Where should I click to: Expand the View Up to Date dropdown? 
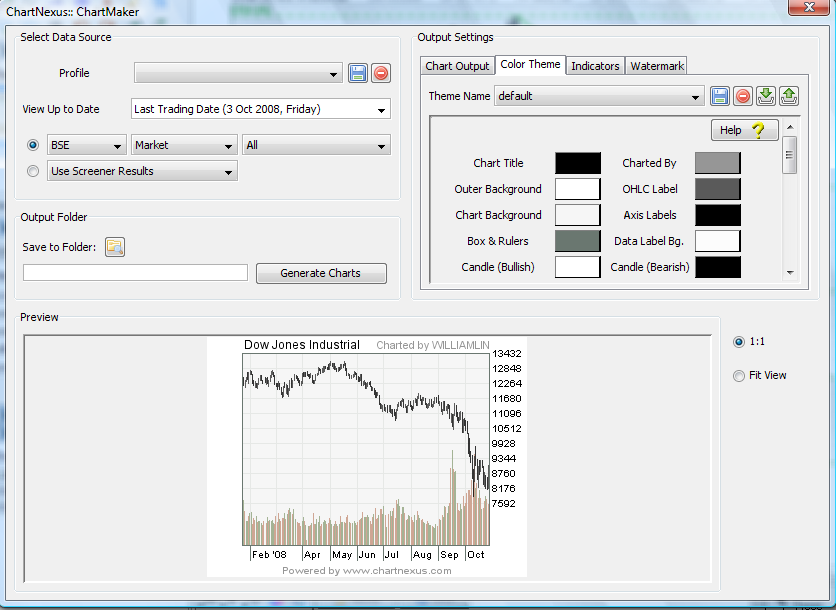[382, 109]
